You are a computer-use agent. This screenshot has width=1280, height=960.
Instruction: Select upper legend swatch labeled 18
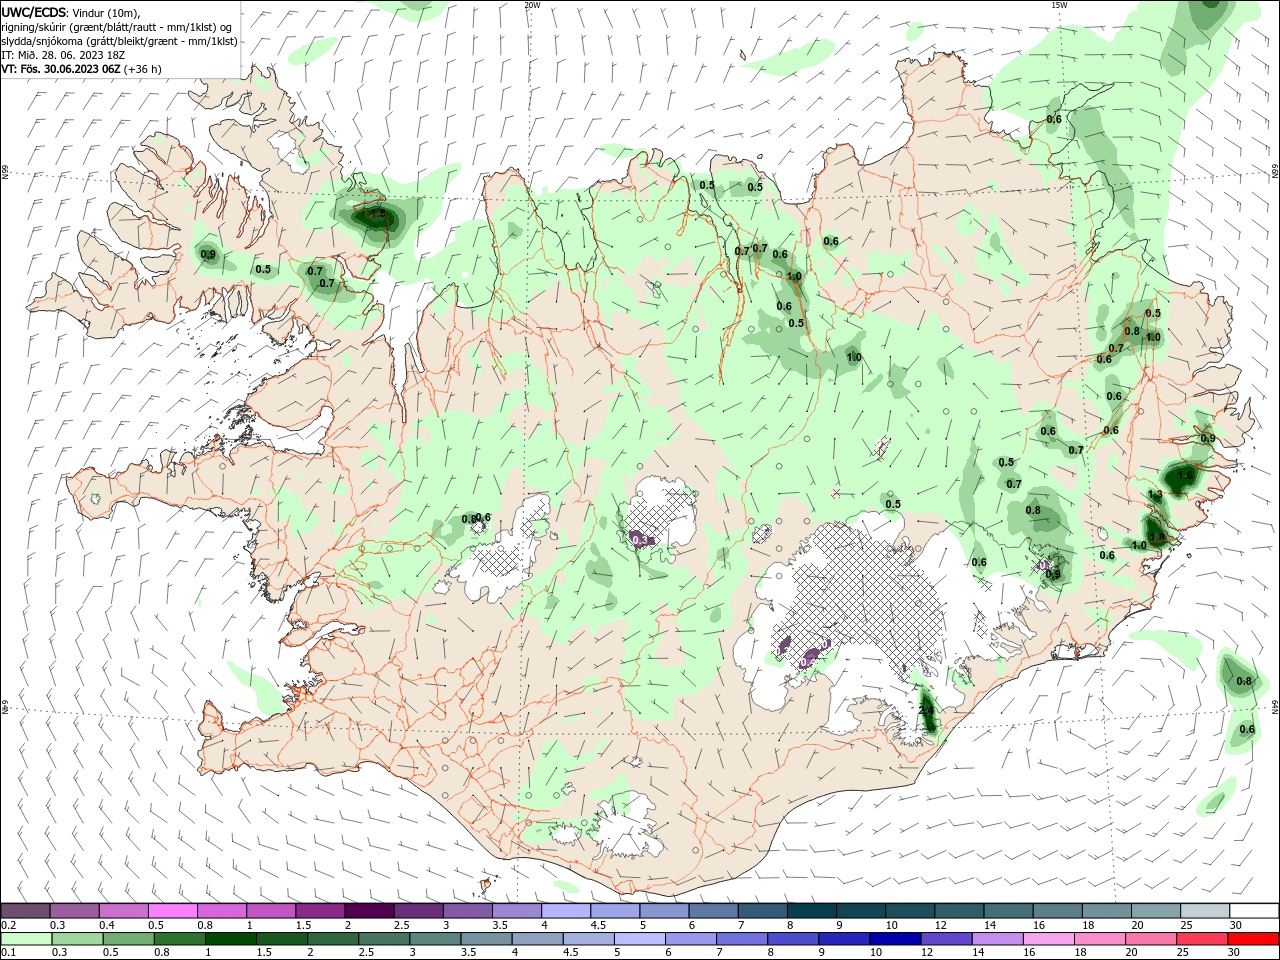[1106, 911]
